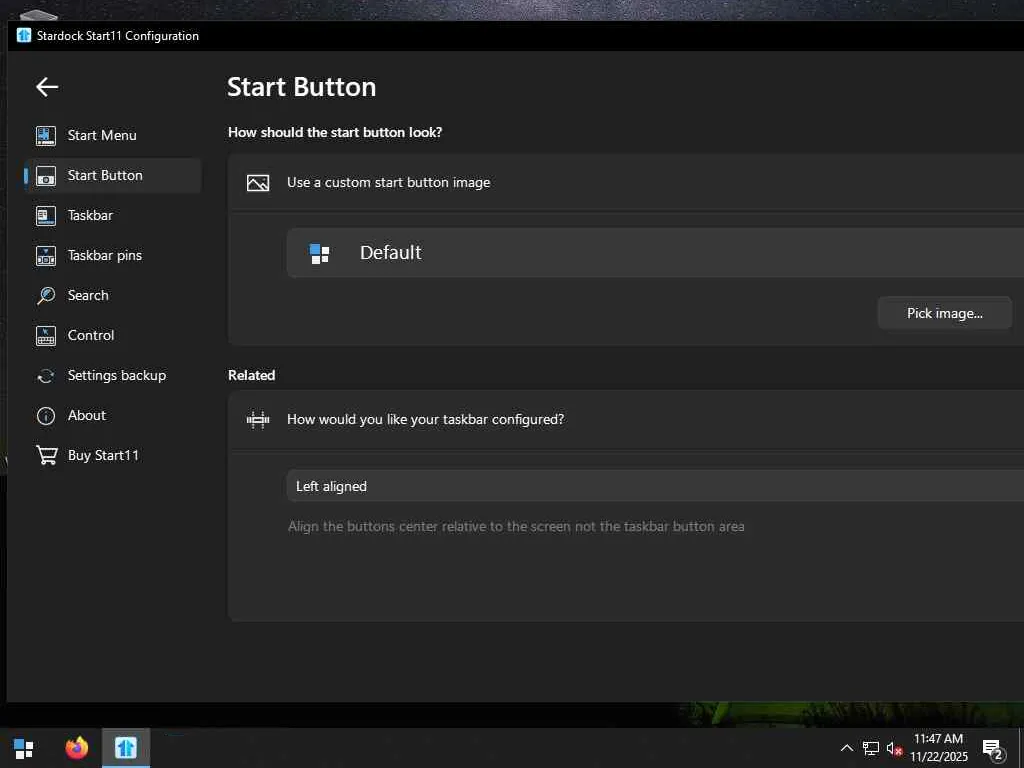Click the Pick image... button
The image size is (1024, 768).
click(944, 313)
